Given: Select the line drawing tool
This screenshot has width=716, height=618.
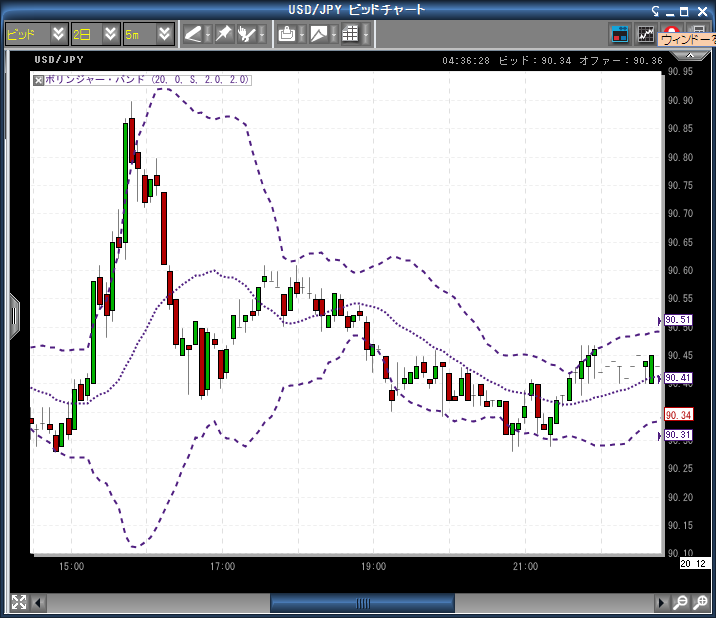Looking at the screenshot, I should click(193, 34).
